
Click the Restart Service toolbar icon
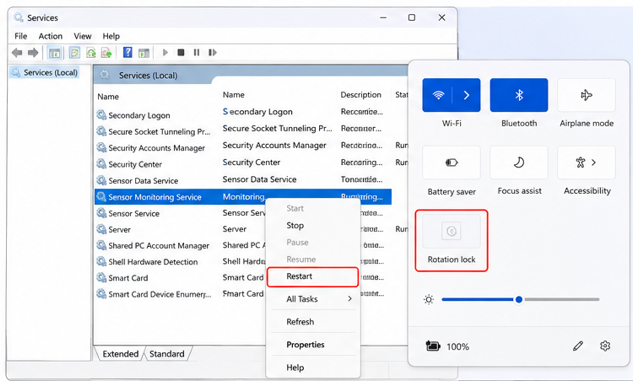click(212, 52)
